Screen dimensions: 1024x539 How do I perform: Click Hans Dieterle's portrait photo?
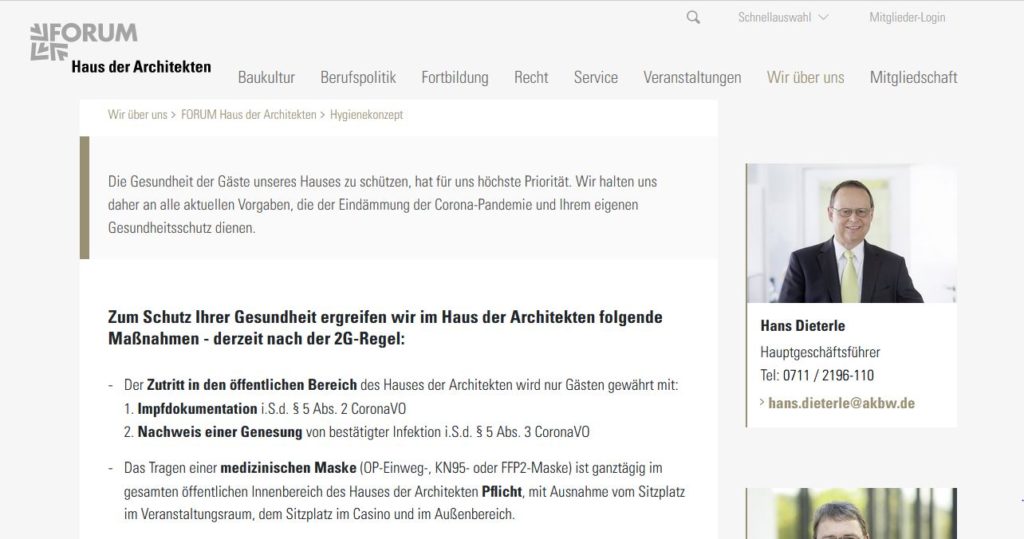tap(851, 233)
